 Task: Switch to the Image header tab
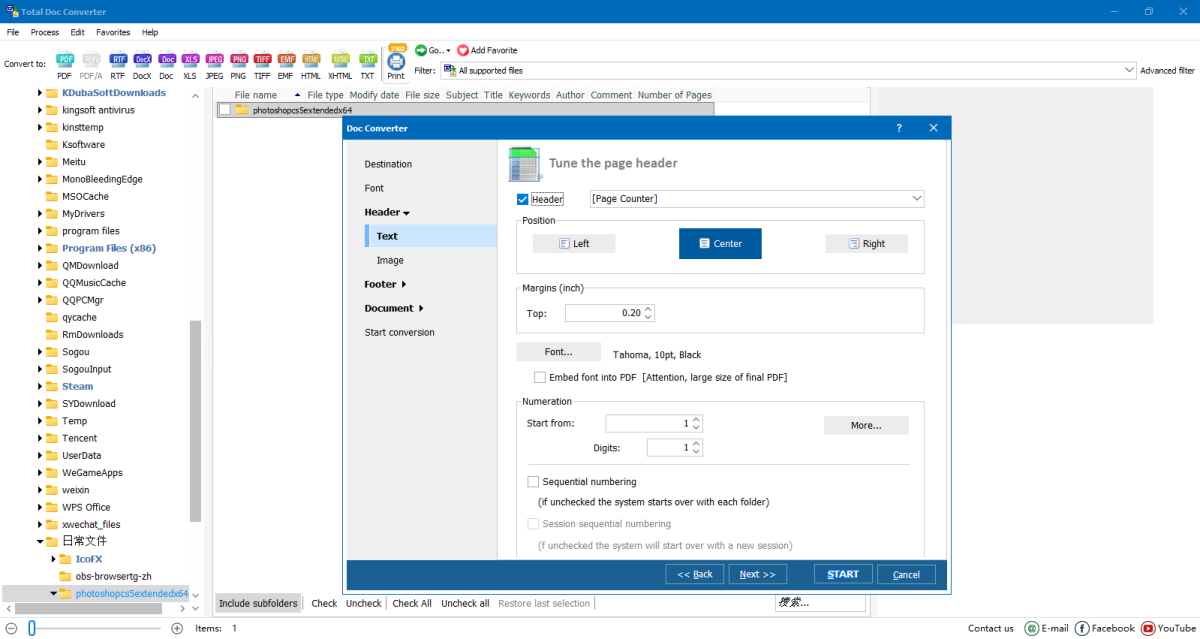tap(390, 260)
